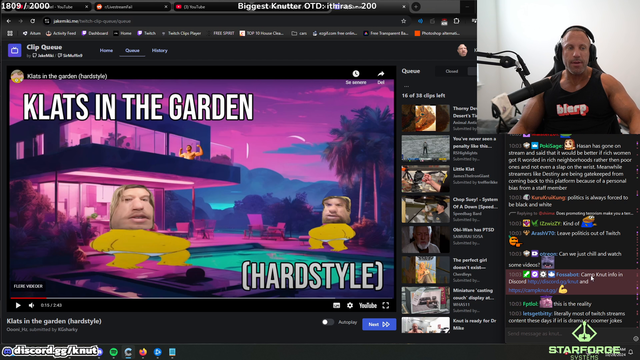
Task: Mute the video player volume
Action: pos(31,305)
